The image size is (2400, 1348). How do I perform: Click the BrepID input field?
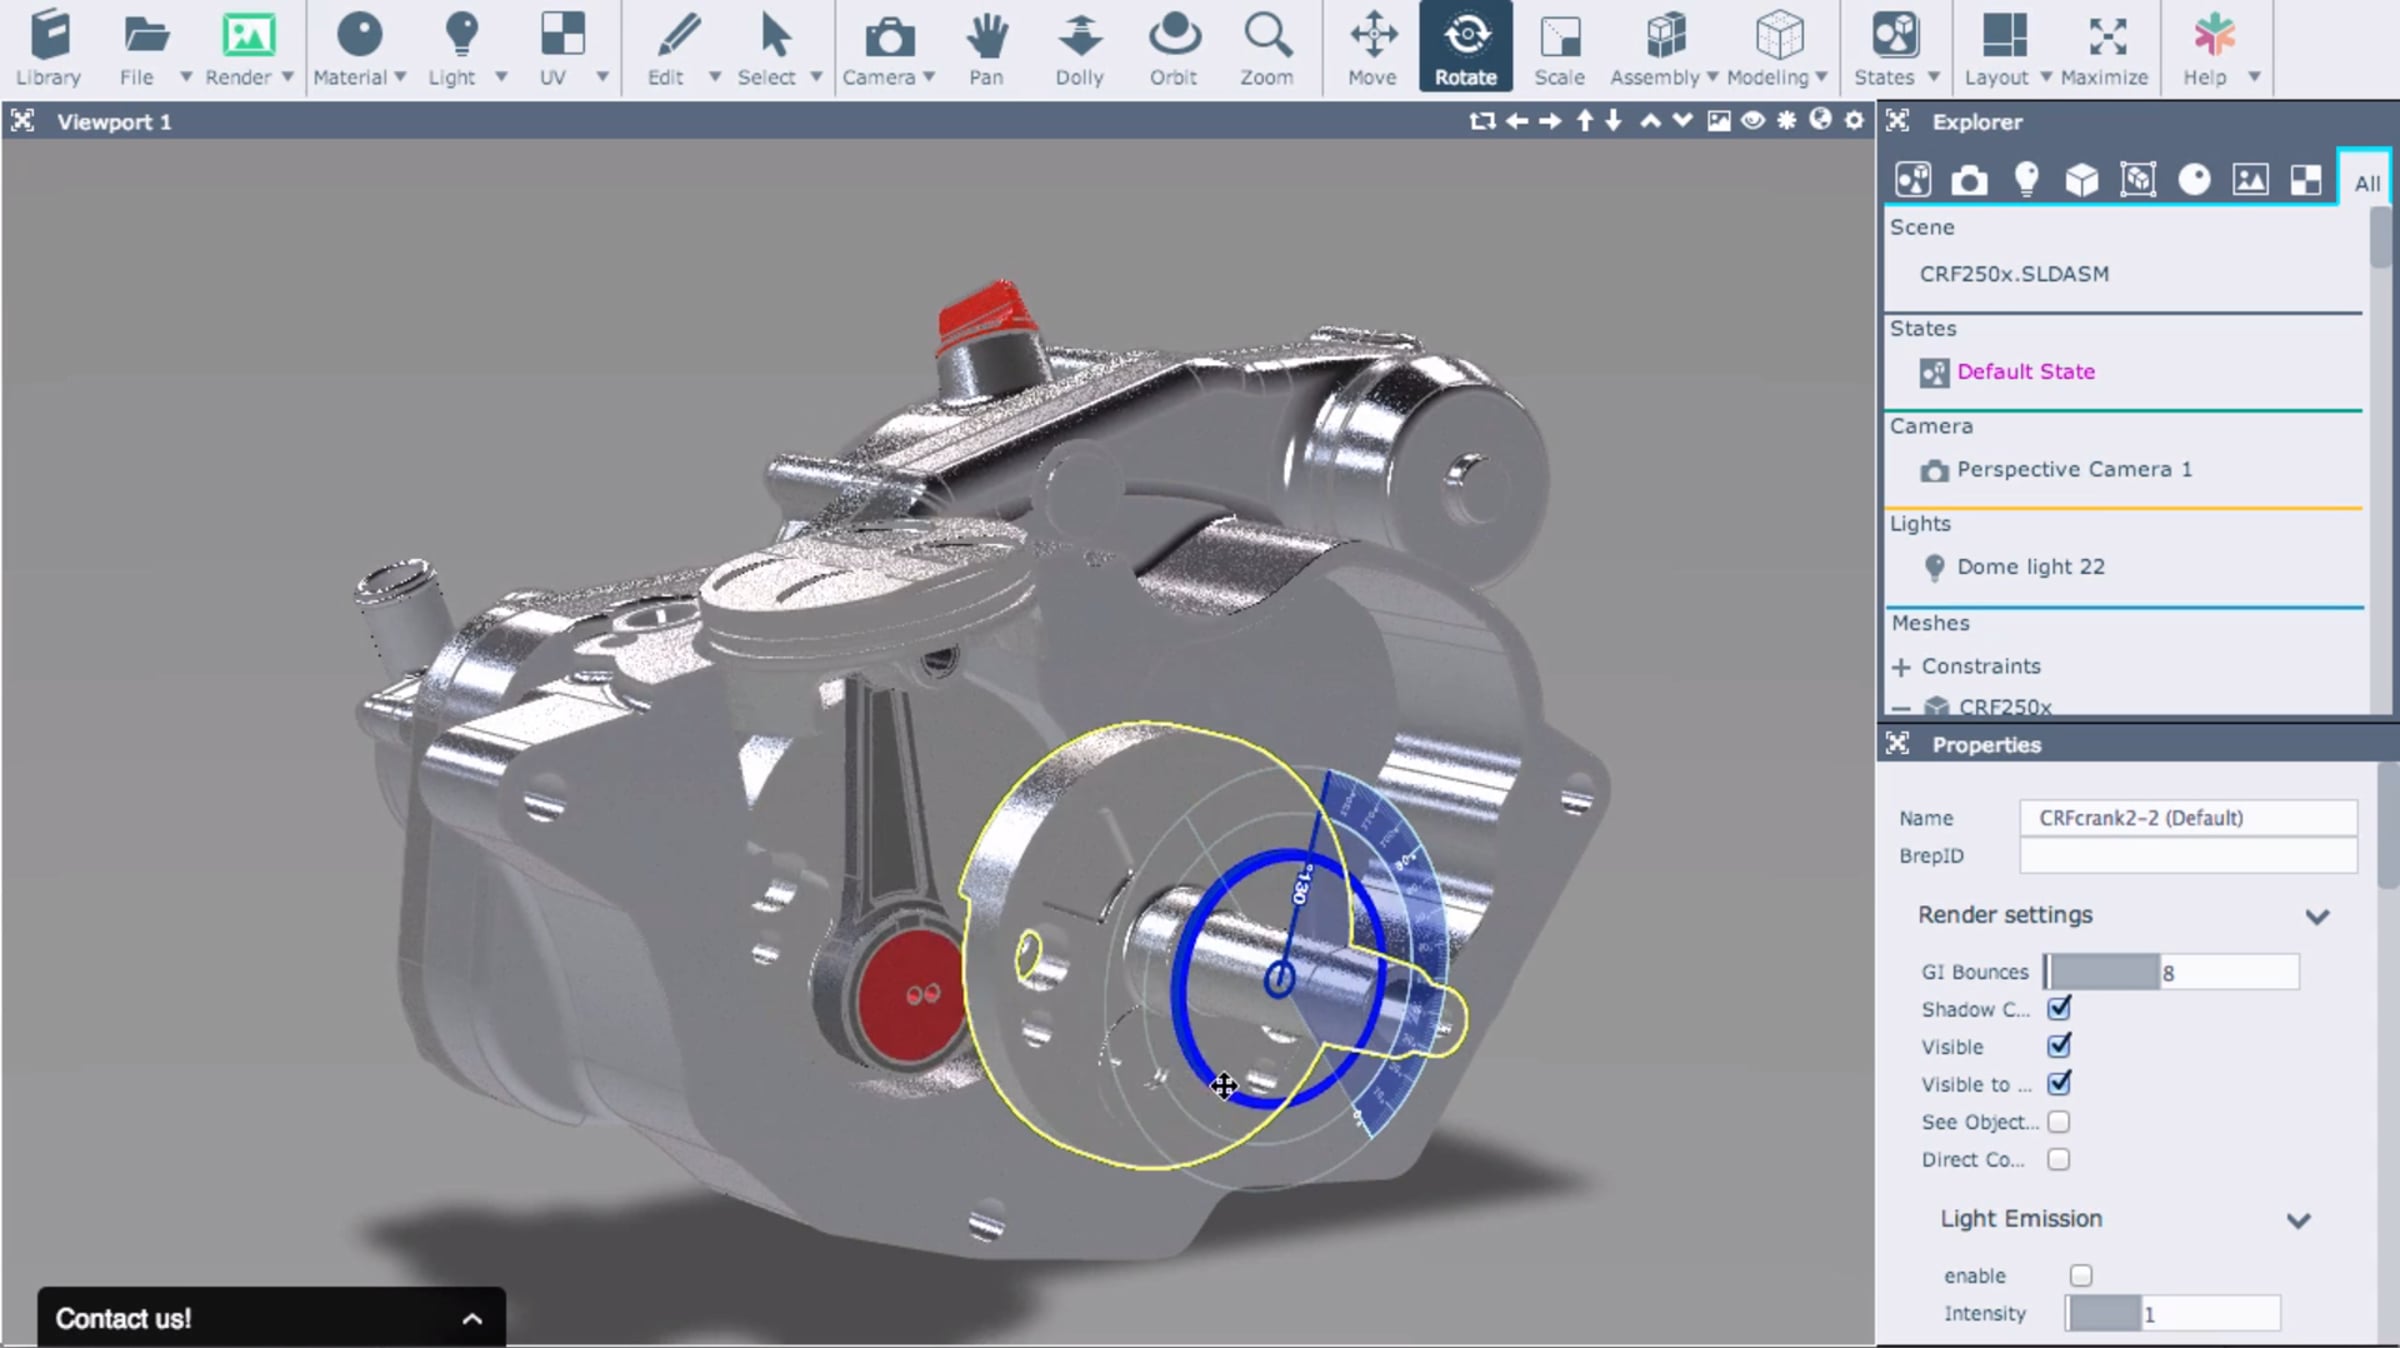pos(2188,856)
